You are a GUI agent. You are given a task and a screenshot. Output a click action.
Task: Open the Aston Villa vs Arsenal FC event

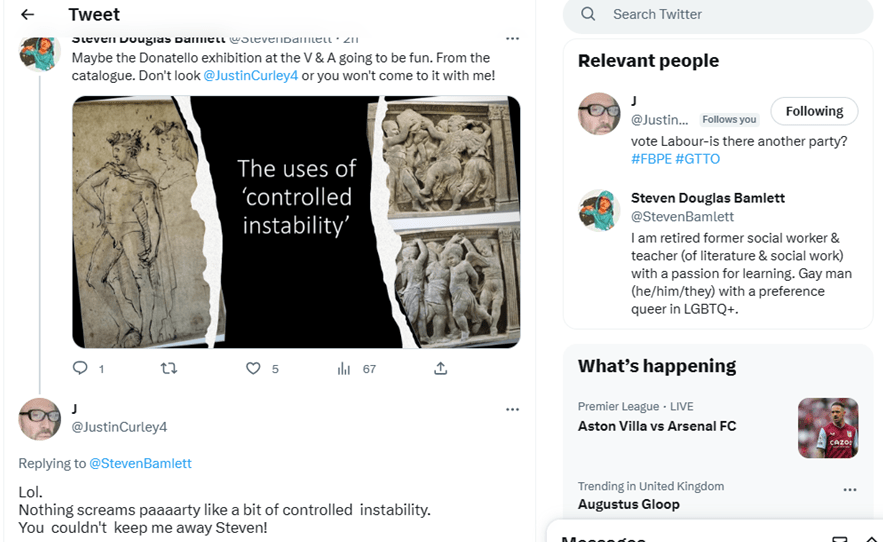pyautogui.click(x=656, y=426)
